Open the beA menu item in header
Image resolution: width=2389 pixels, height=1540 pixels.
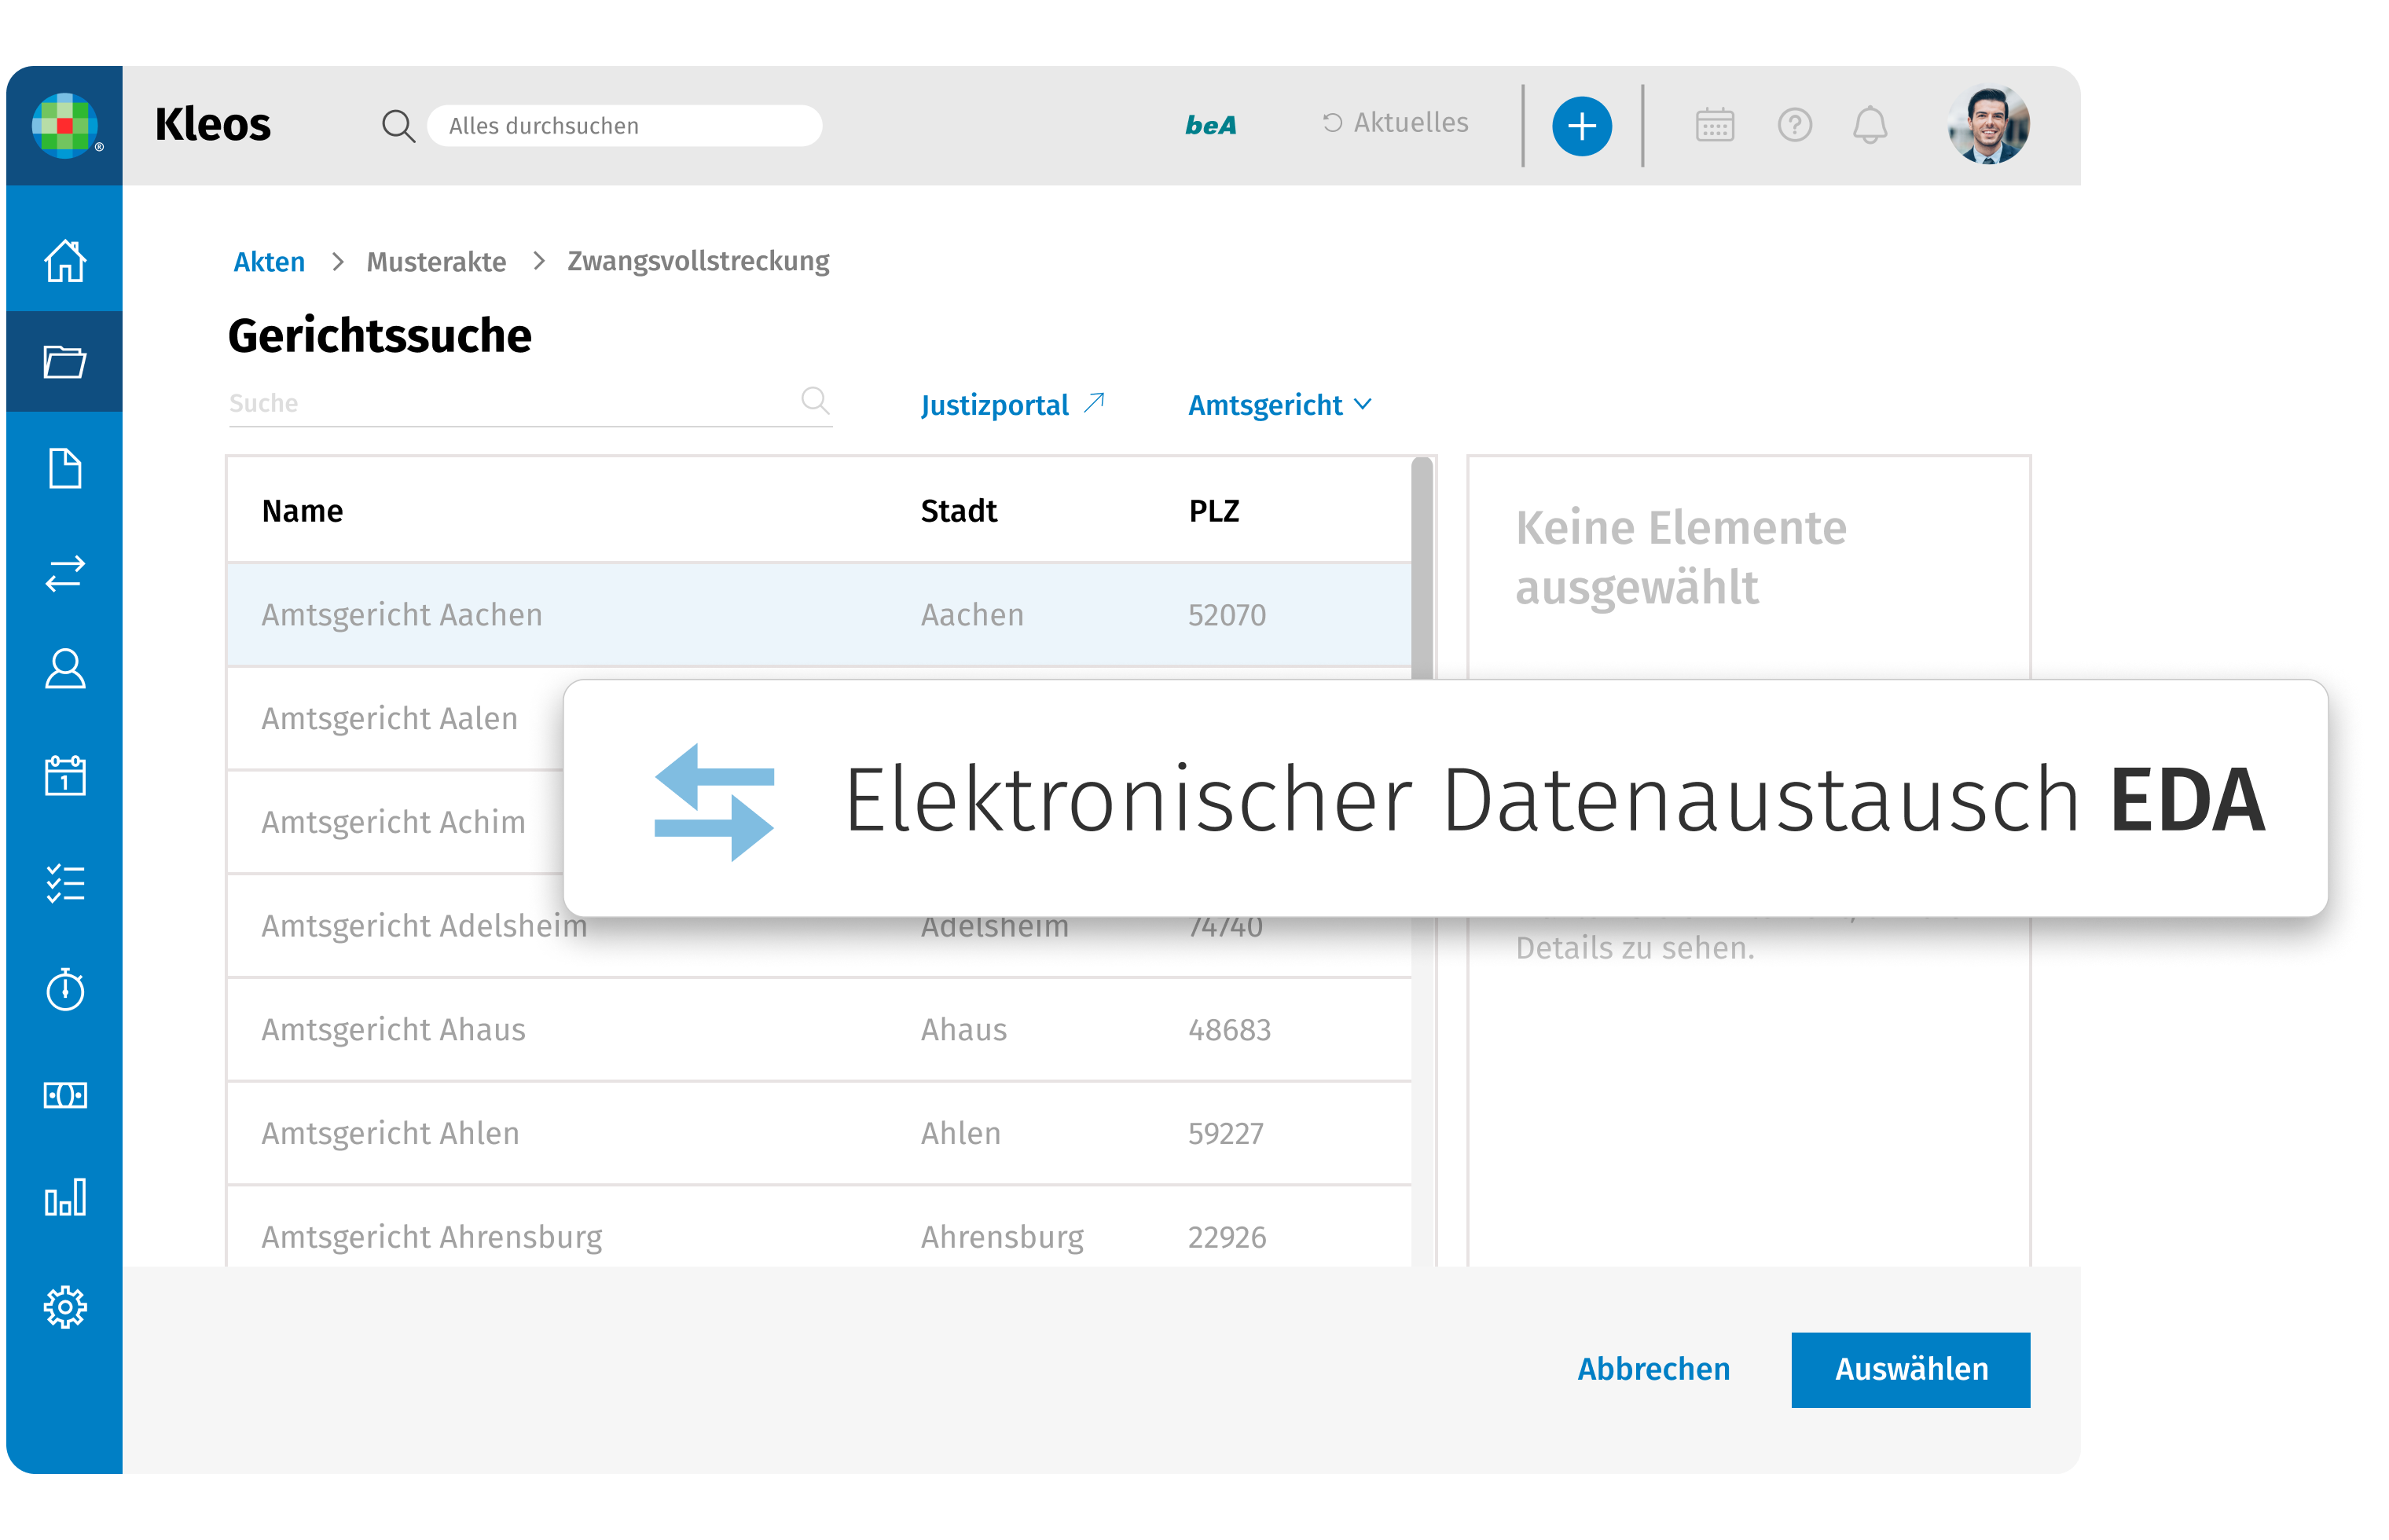click(1210, 126)
